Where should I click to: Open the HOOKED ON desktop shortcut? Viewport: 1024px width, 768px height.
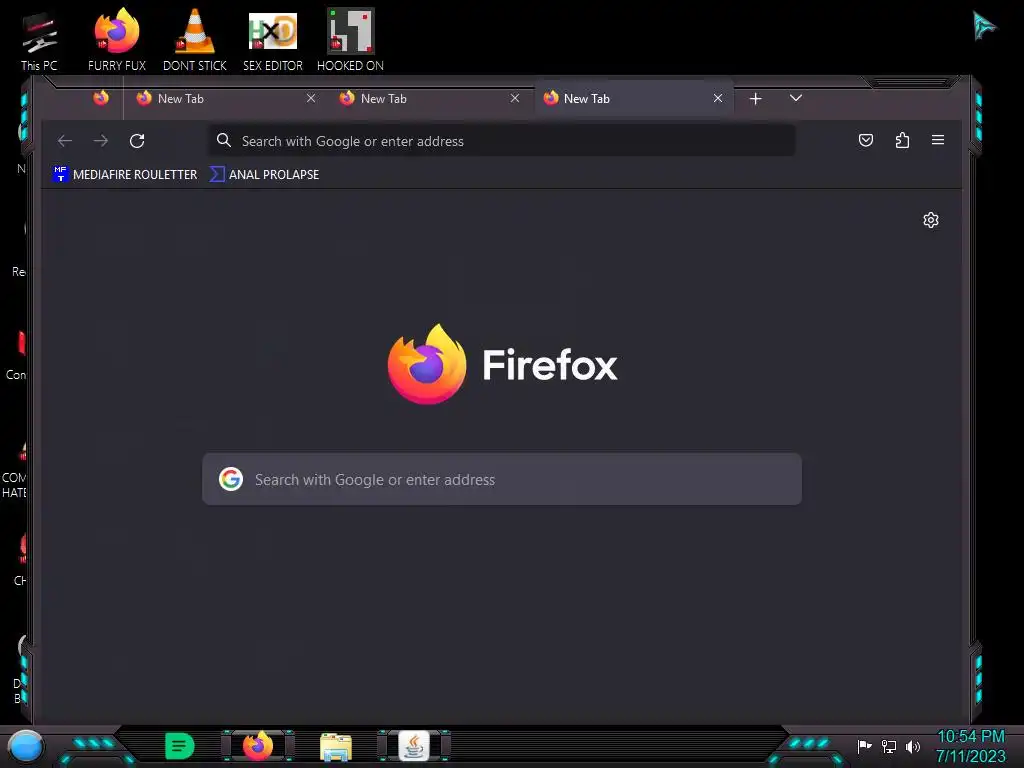point(350,40)
